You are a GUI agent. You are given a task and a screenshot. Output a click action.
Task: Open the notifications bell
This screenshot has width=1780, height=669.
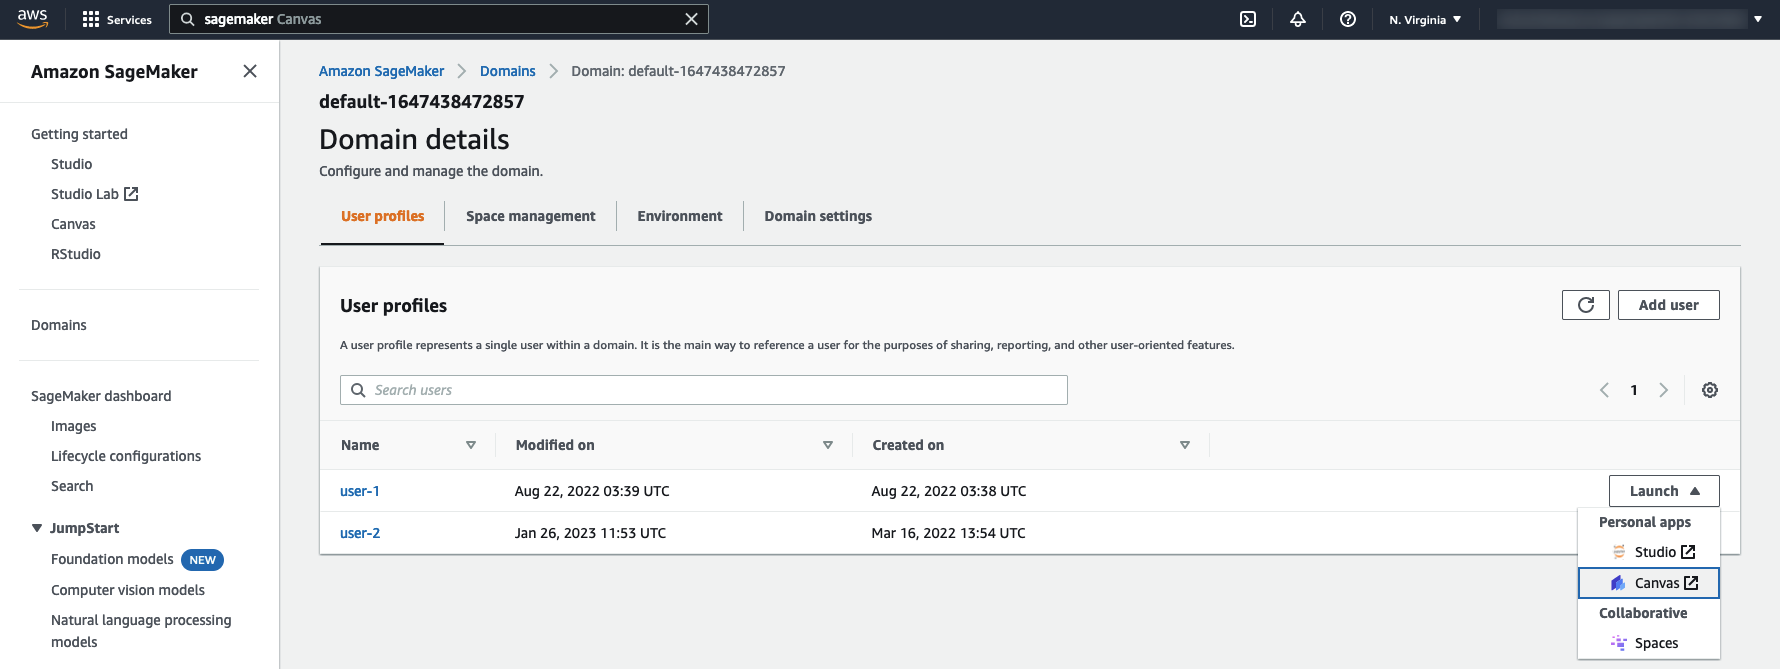click(1298, 19)
